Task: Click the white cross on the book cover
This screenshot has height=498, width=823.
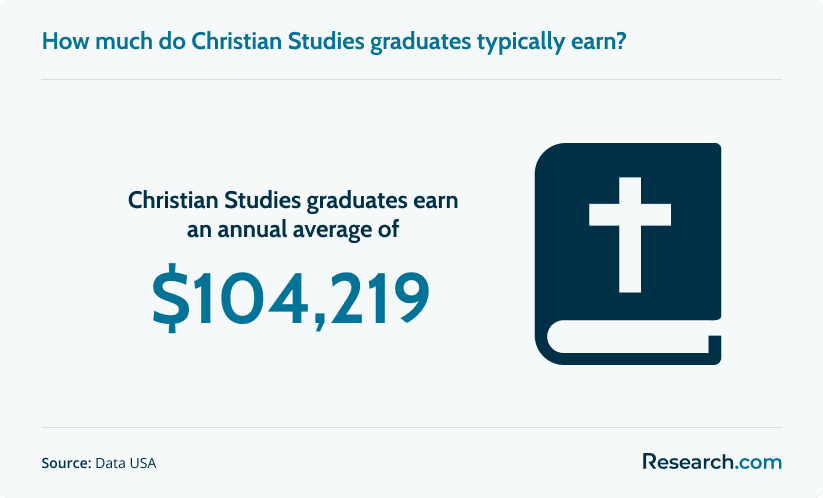Action: coord(630,235)
